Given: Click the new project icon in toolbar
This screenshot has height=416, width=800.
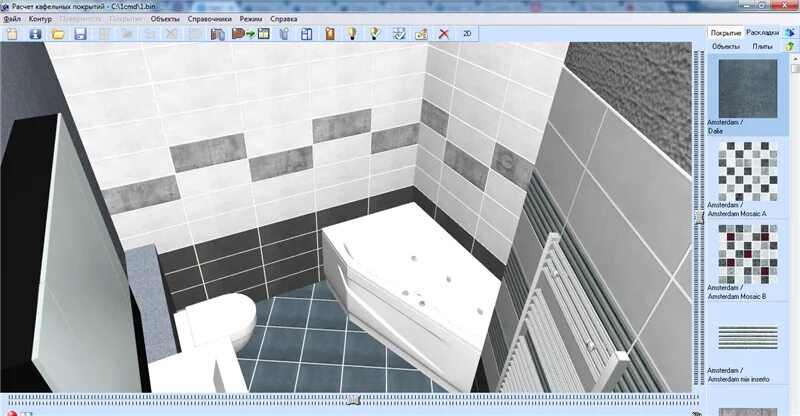Looking at the screenshot, I should (12, 33).
